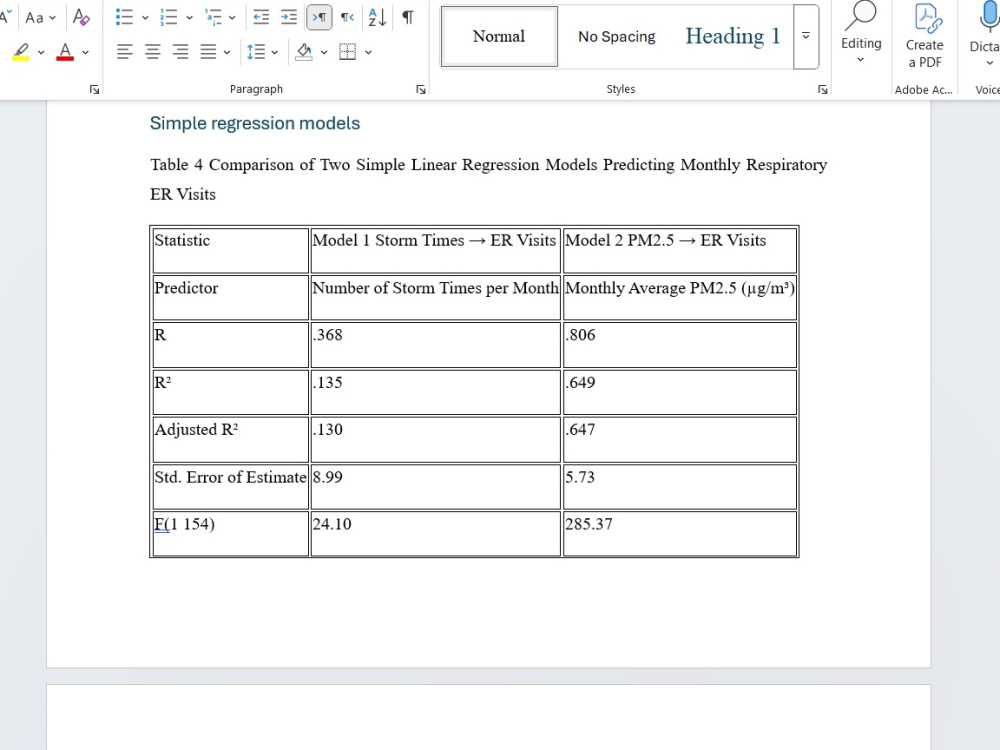Justify the paragraph text

click(x=208, y=52)
